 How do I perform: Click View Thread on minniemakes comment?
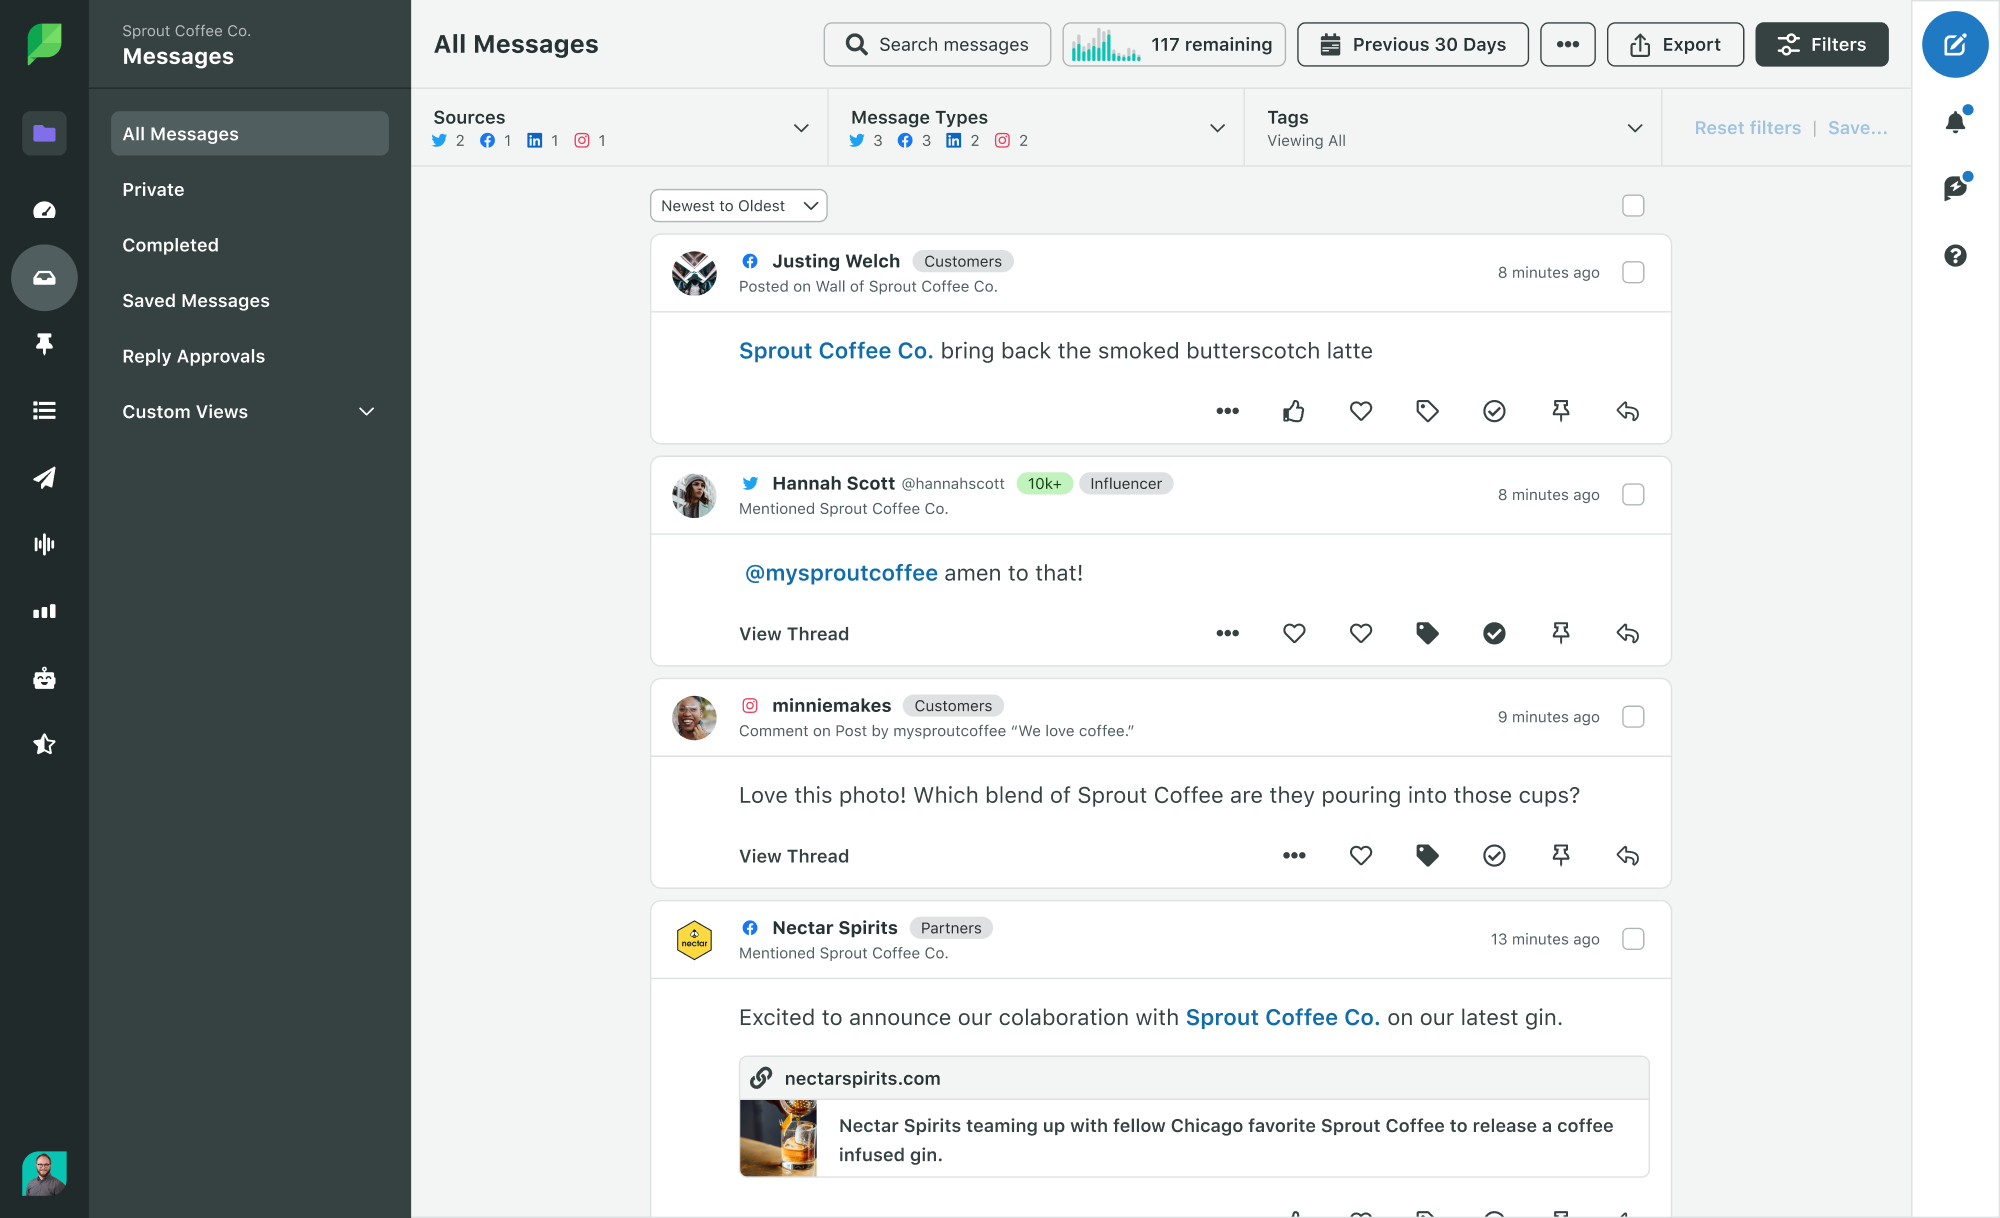pos(793,855)
